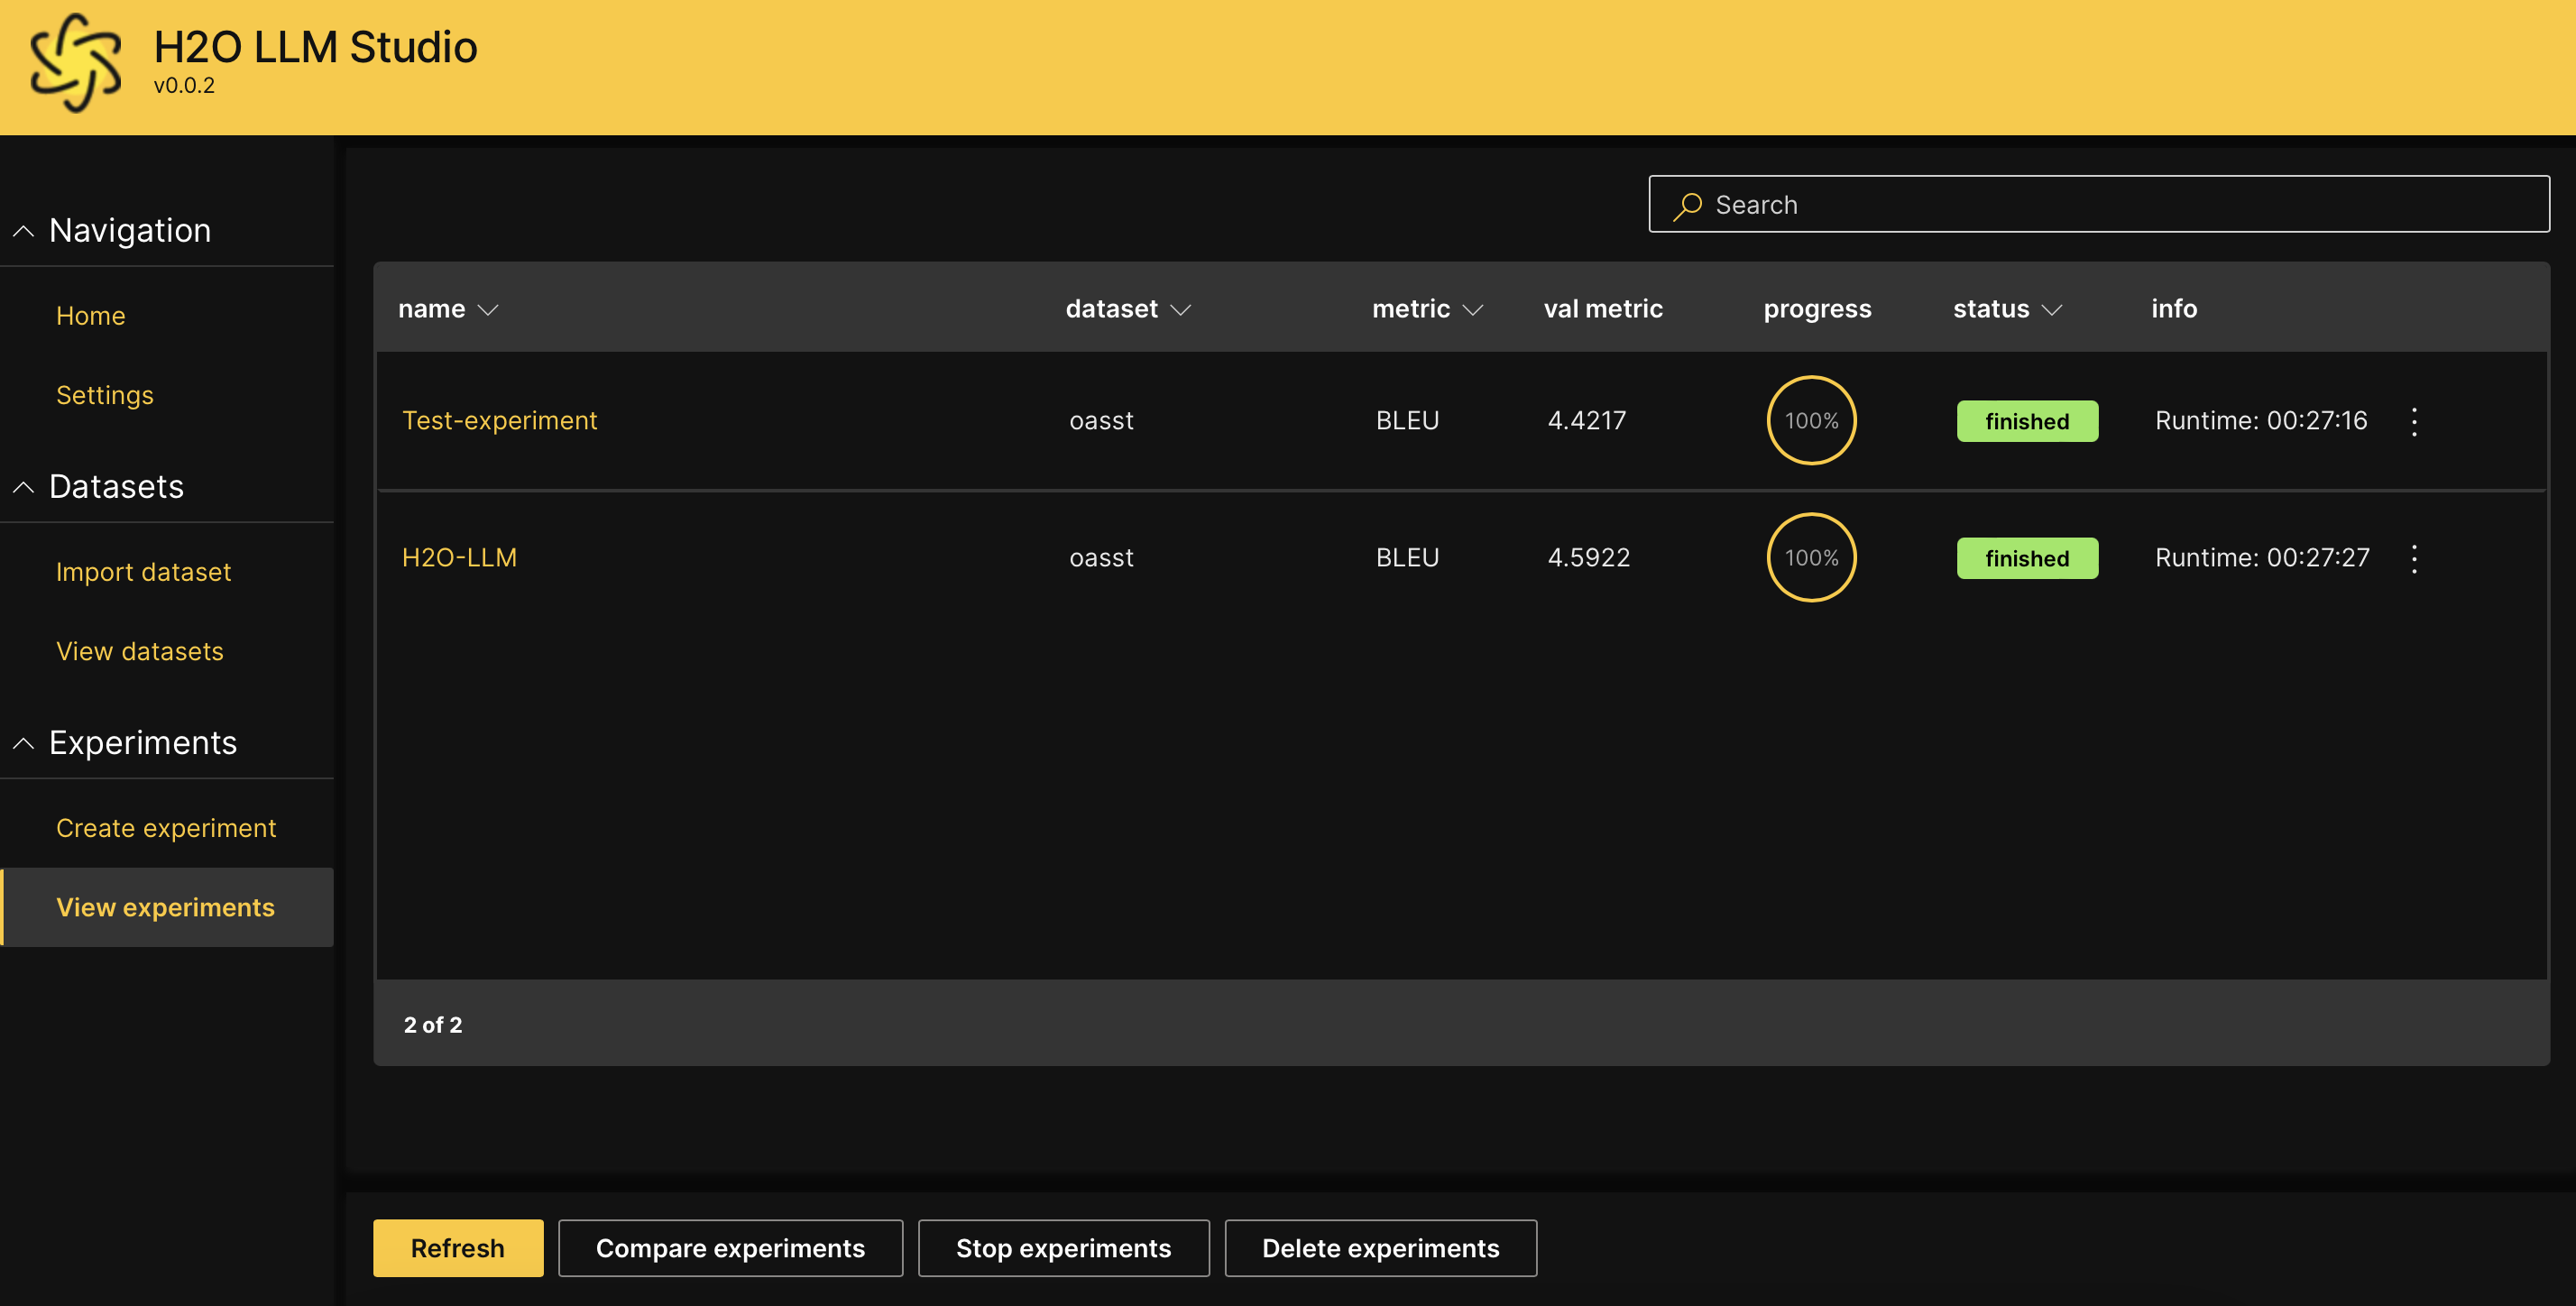The width and height of the screenshot is (2576, 1306).
Task: Open View datasets page
Action: point(140,651)
